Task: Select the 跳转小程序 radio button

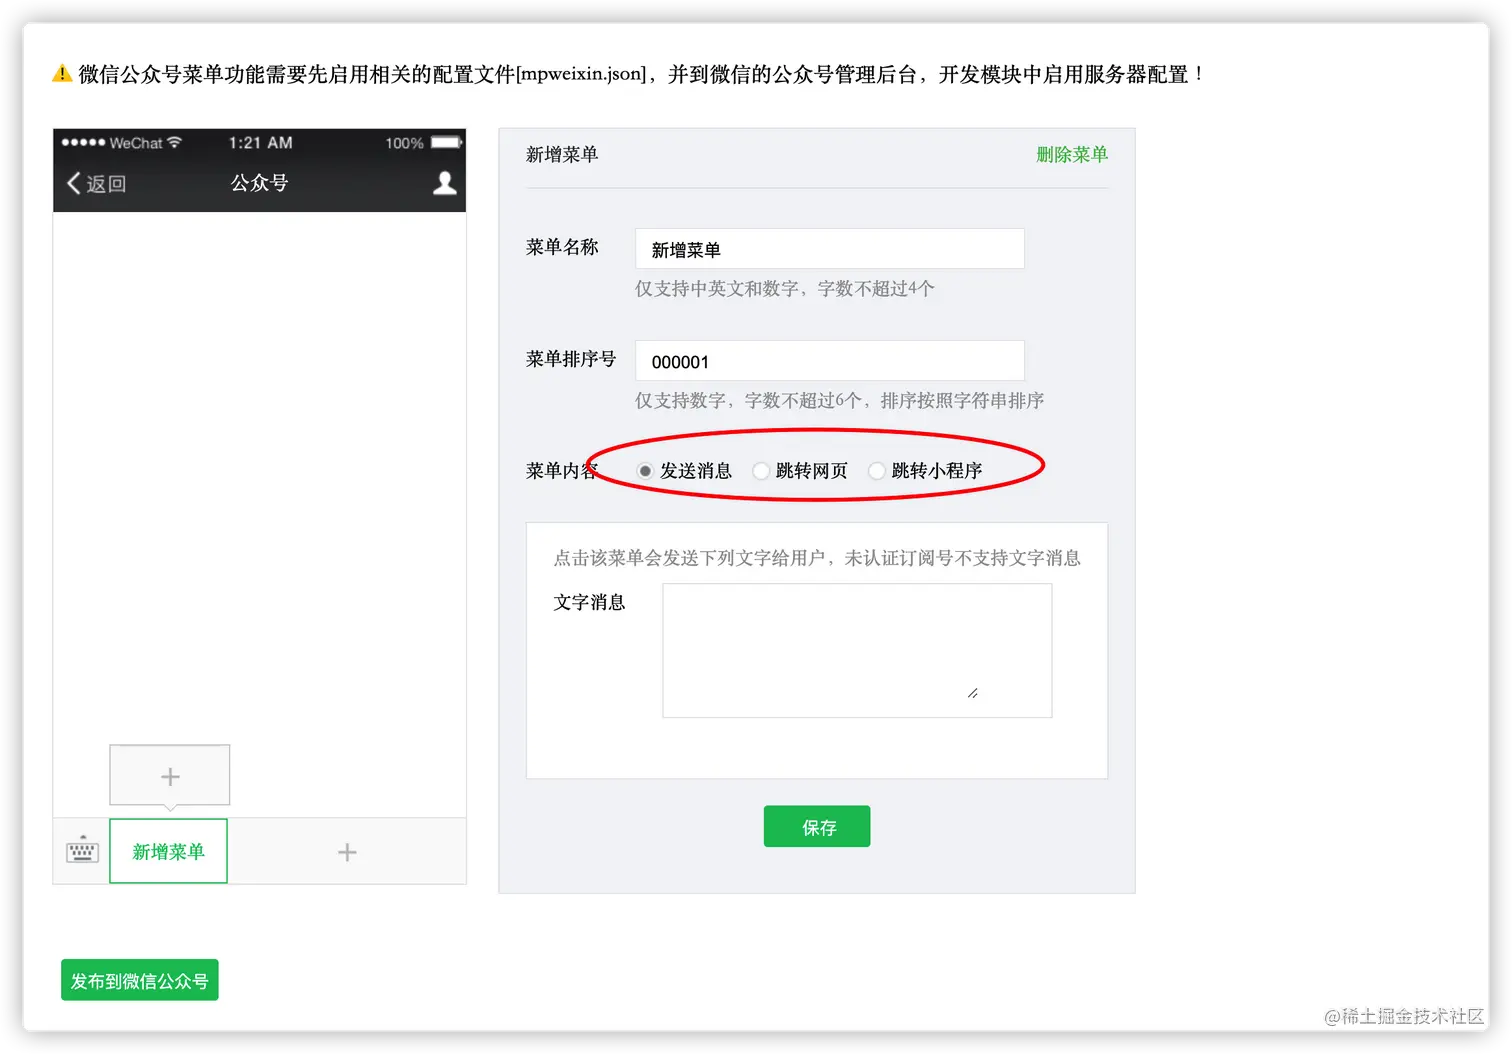Action: pos(877,471)
